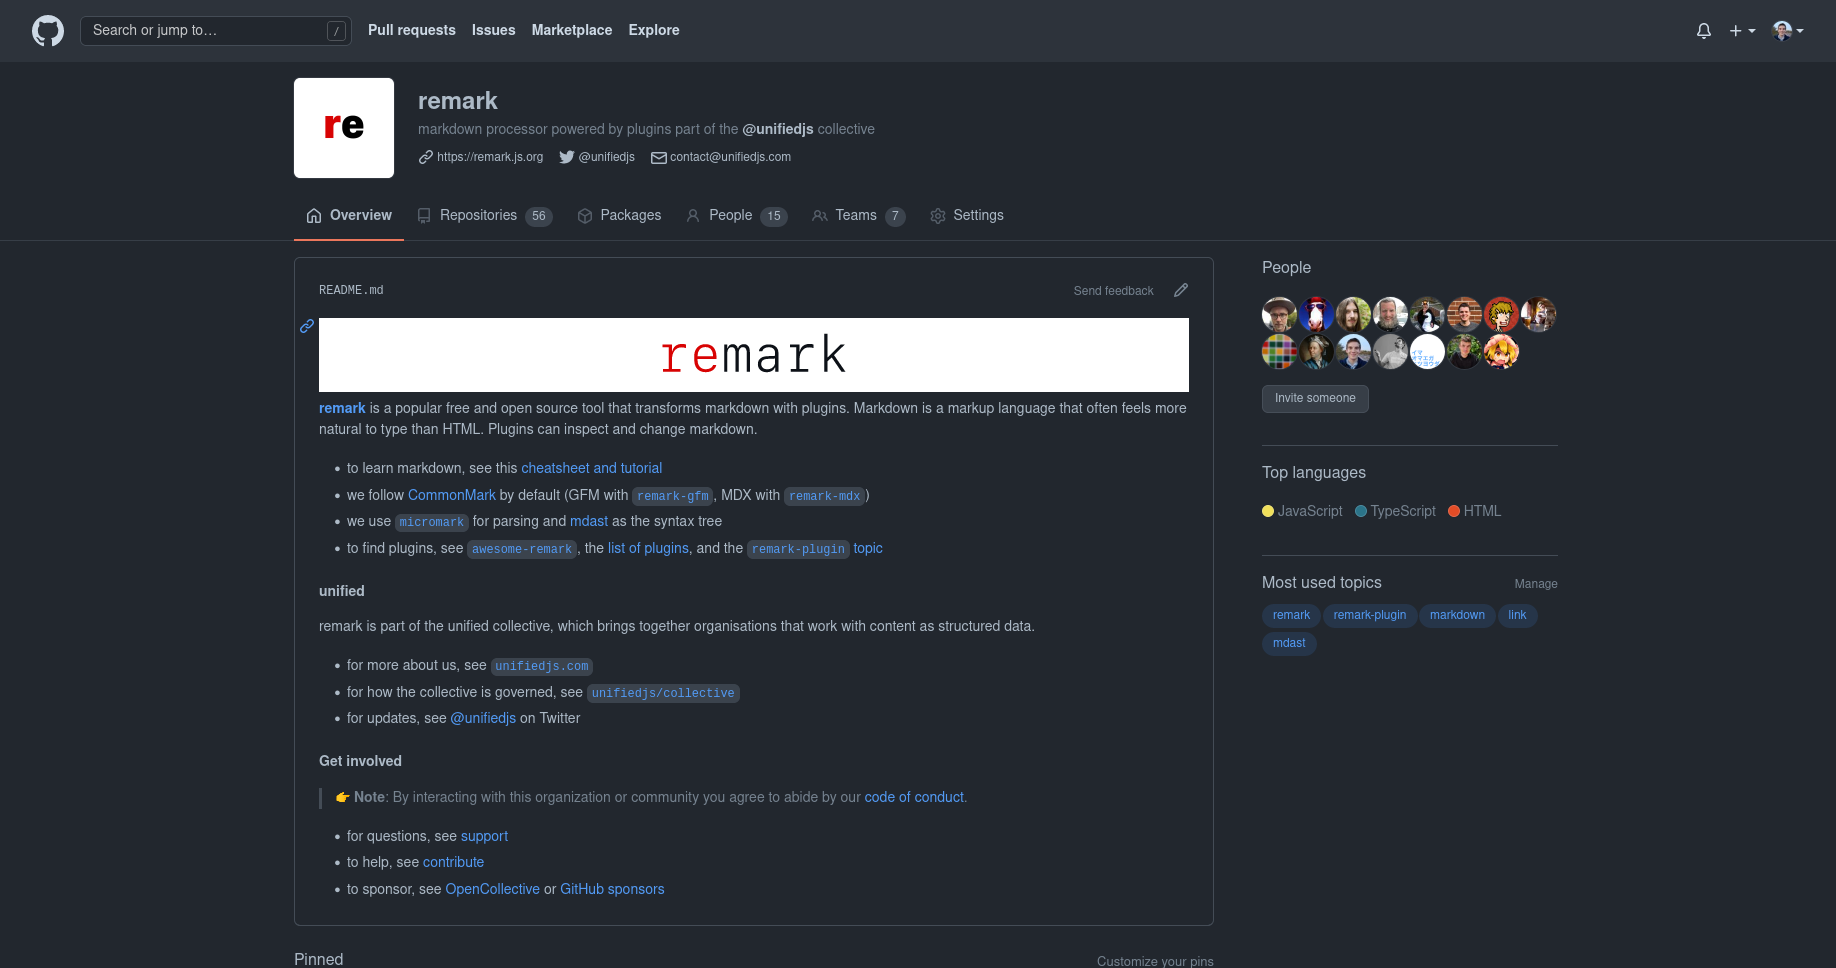Go to Marketplace
The width and height of the screenshot is (1836, 968).
click(x=572, y=30)
